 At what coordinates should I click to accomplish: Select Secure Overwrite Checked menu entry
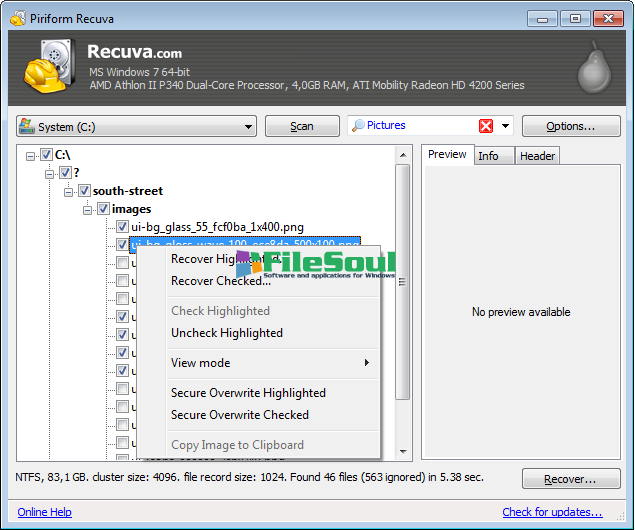pos(239,415)
